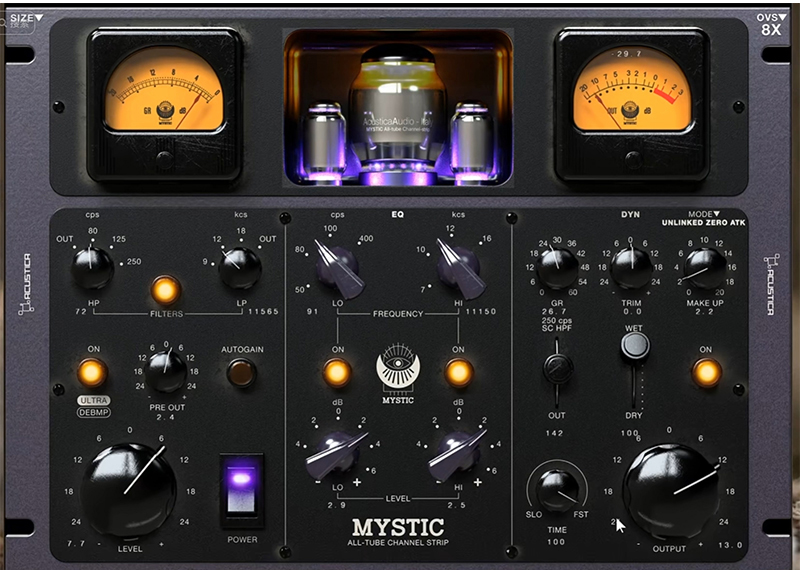Image resolution: width=800 pixels, height=570 pixels.
Task: Turn off the DYN section ON light
Action: (x=706, y=372)
